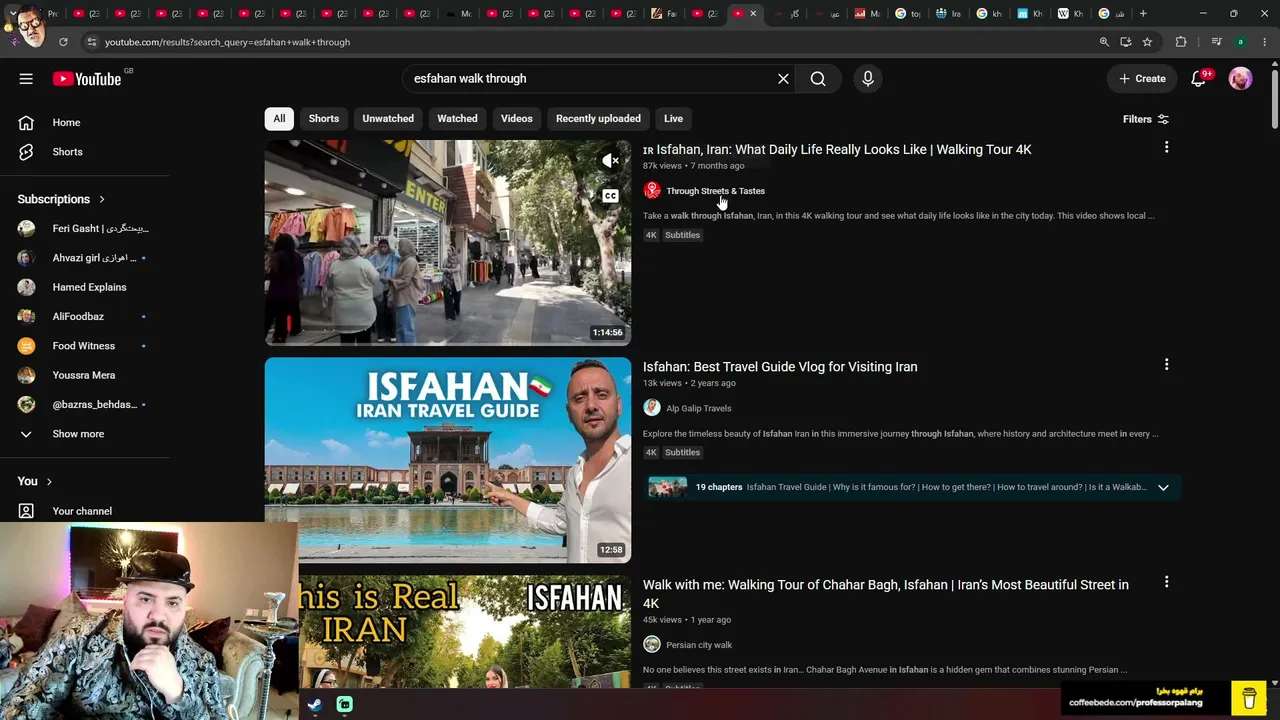This screenshot has width=1280, height=720.
Task: Open the notifications bell
Action: [x=1199, y=79]
